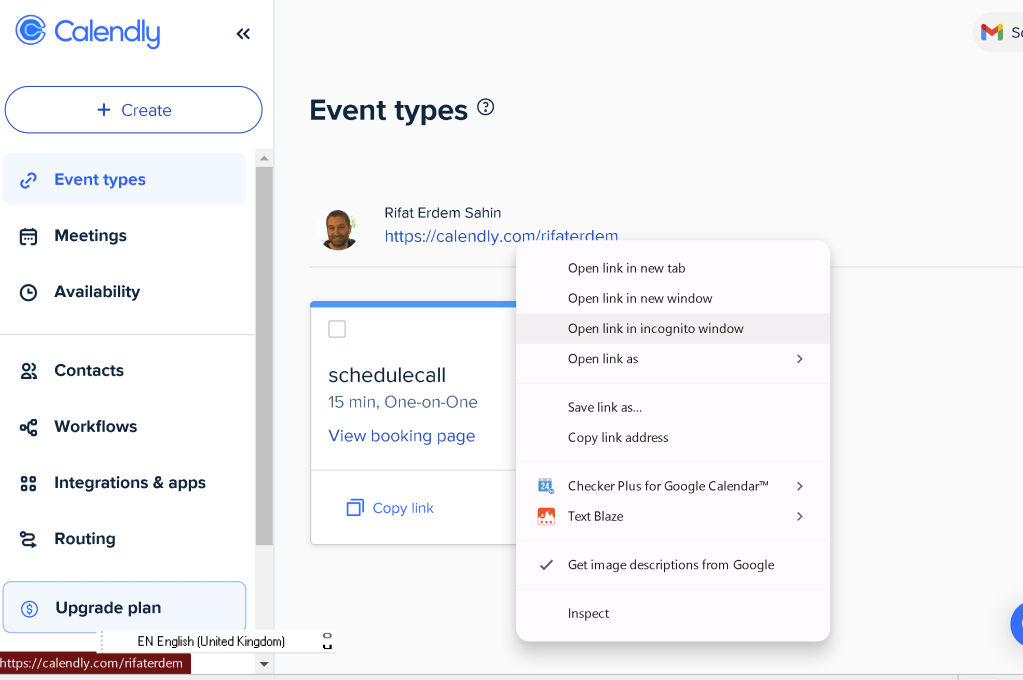
Task: Choose Inspect from context menu
Action: pos(673,613)
